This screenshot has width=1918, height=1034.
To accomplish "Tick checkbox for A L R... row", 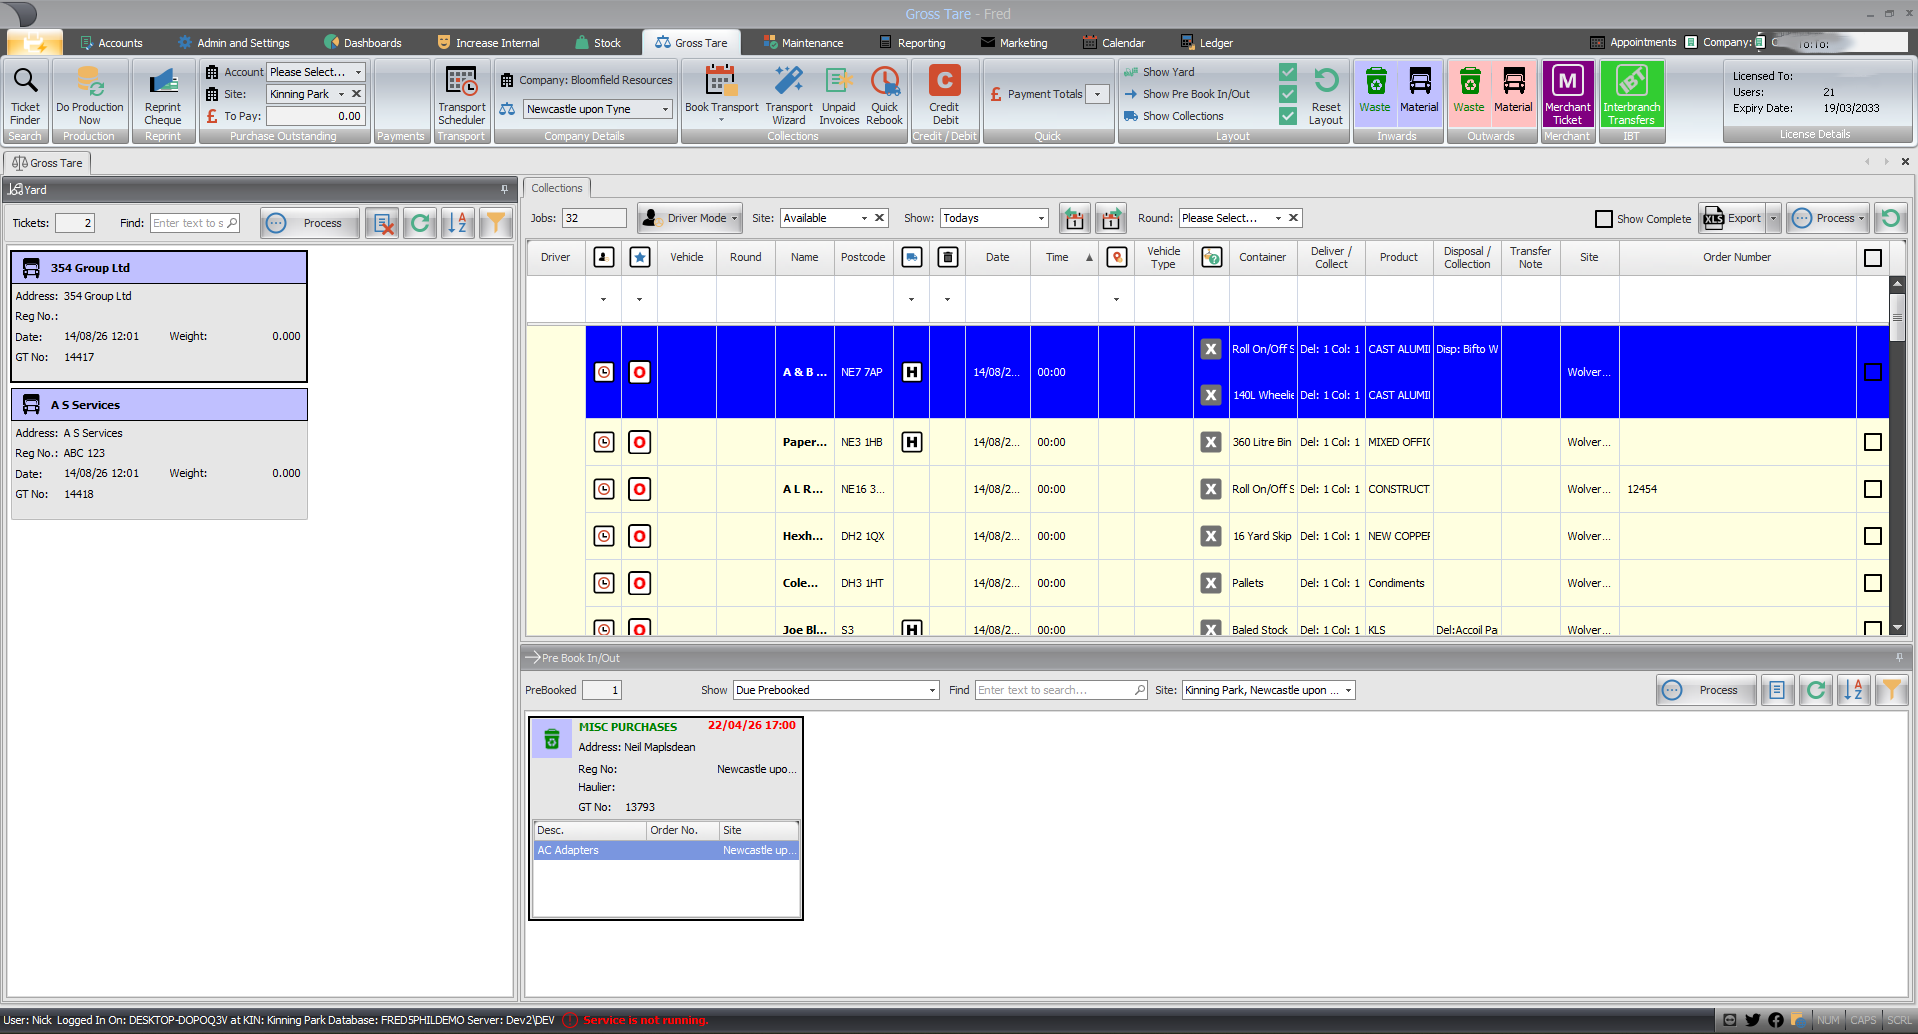I will click(x=1873, y=489).
